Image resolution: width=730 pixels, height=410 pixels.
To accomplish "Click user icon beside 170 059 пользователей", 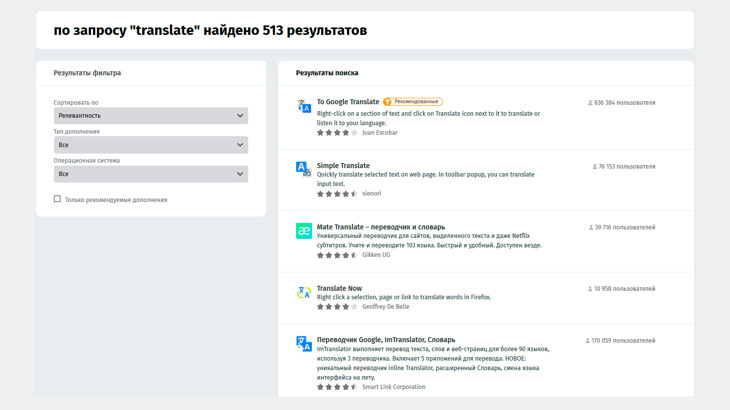I will (588, 341).
